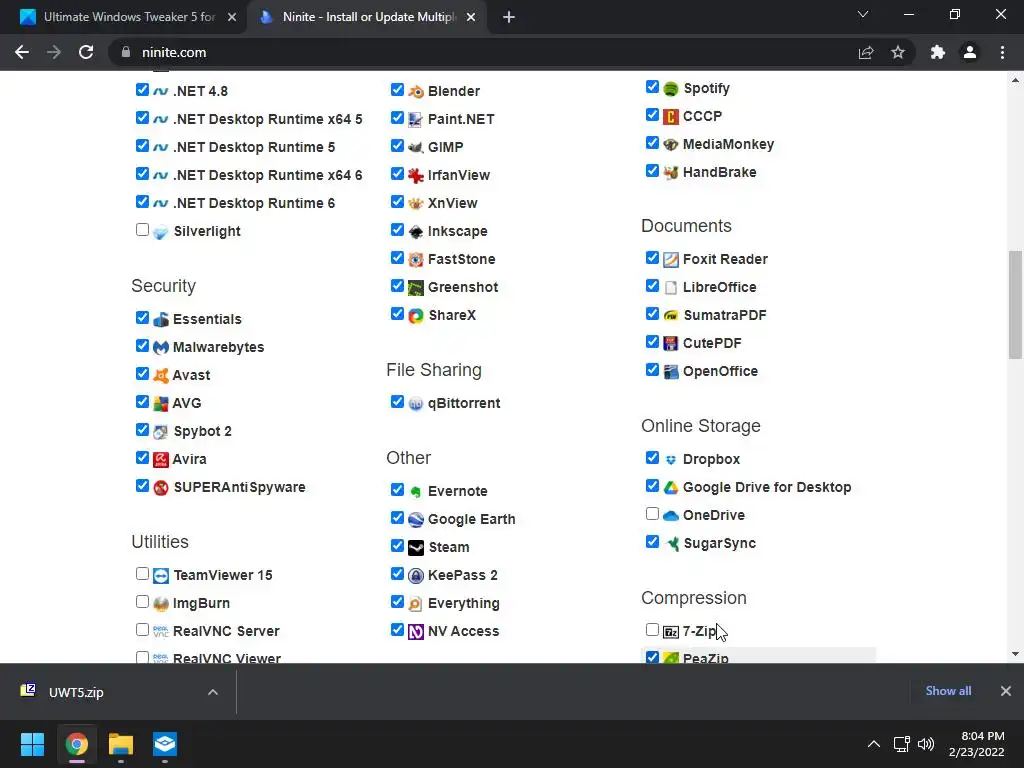1024x768 pixels.
Task: Open the Chrome profile avatar
Action: [970, 52]
